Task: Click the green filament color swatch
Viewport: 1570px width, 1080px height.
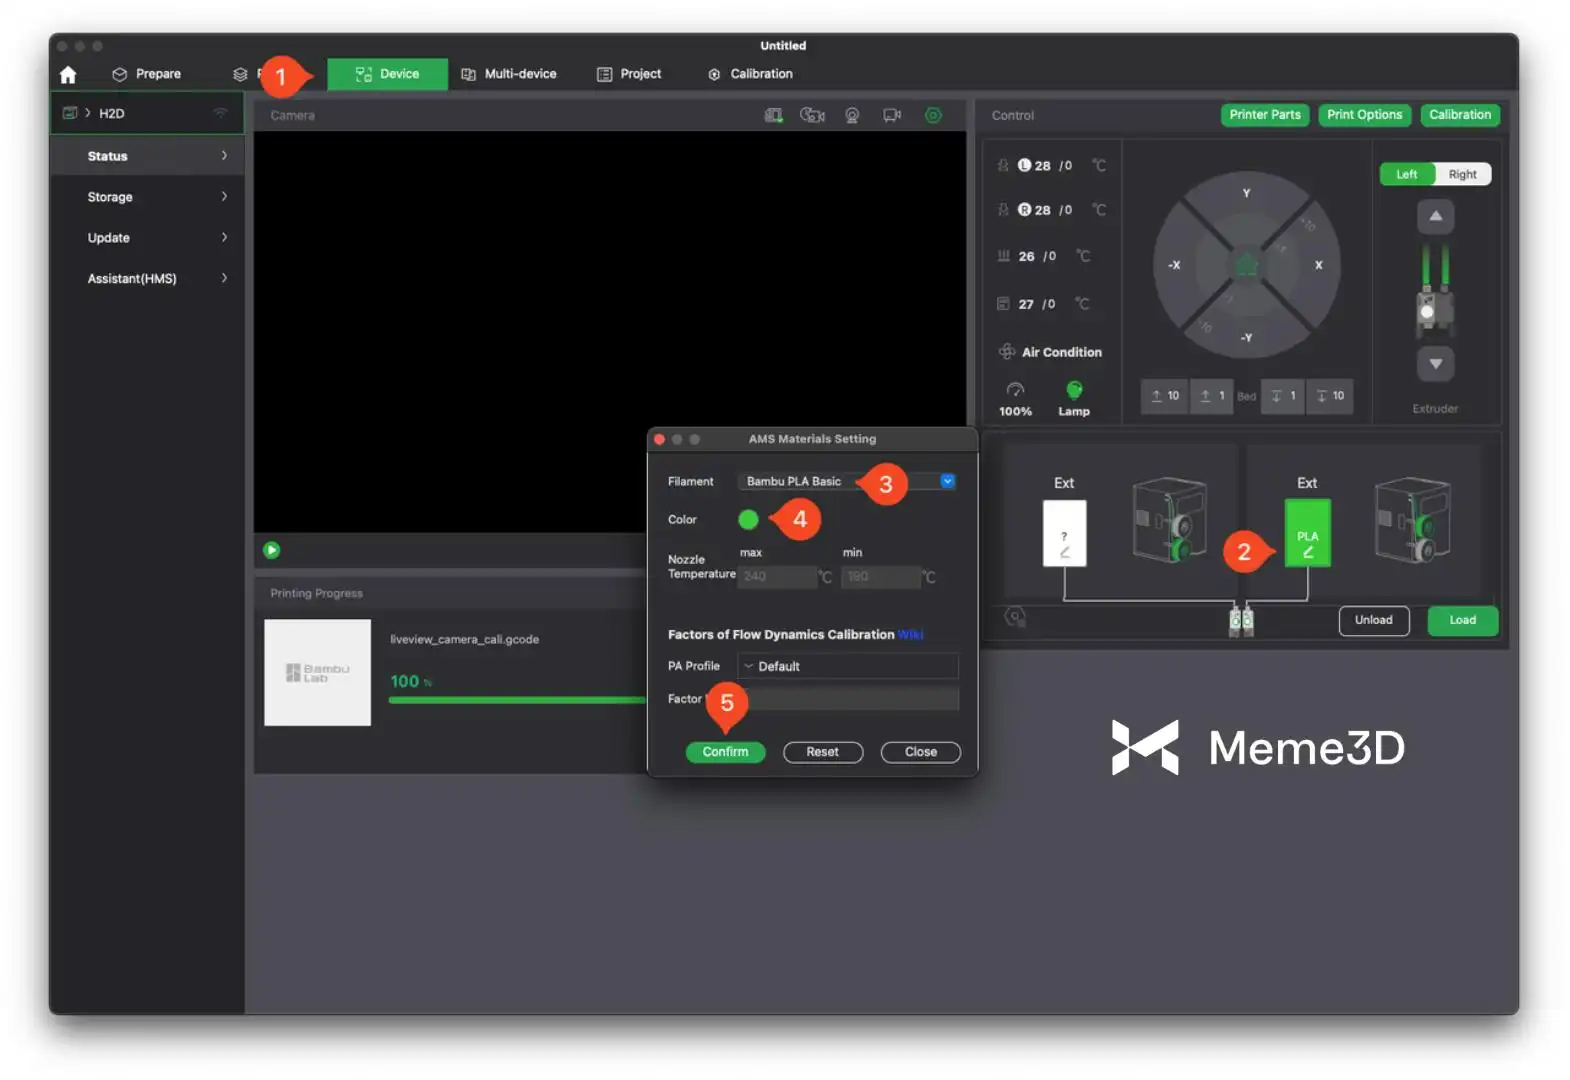Action: tap(748, 519)
